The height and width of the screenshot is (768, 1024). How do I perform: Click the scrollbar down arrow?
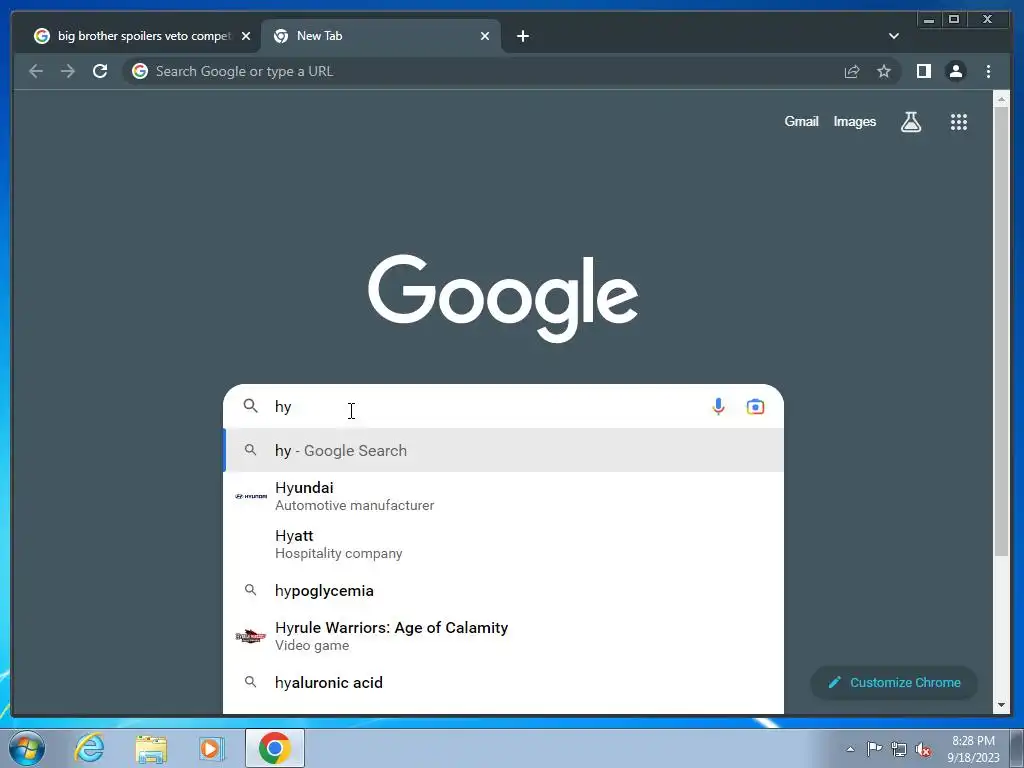coord(1001,705)
